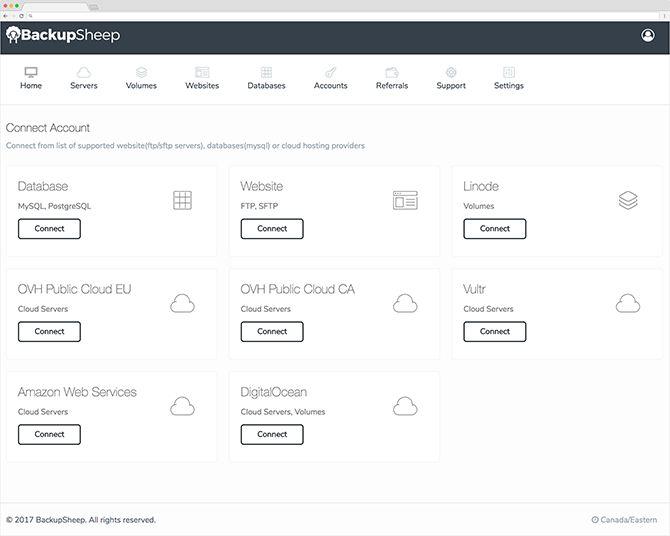Viewport: 670px width, 536px height.
Task: Click the Canada/Eastern timezone link
Action: pyautogui.click(x=625, y=520)
